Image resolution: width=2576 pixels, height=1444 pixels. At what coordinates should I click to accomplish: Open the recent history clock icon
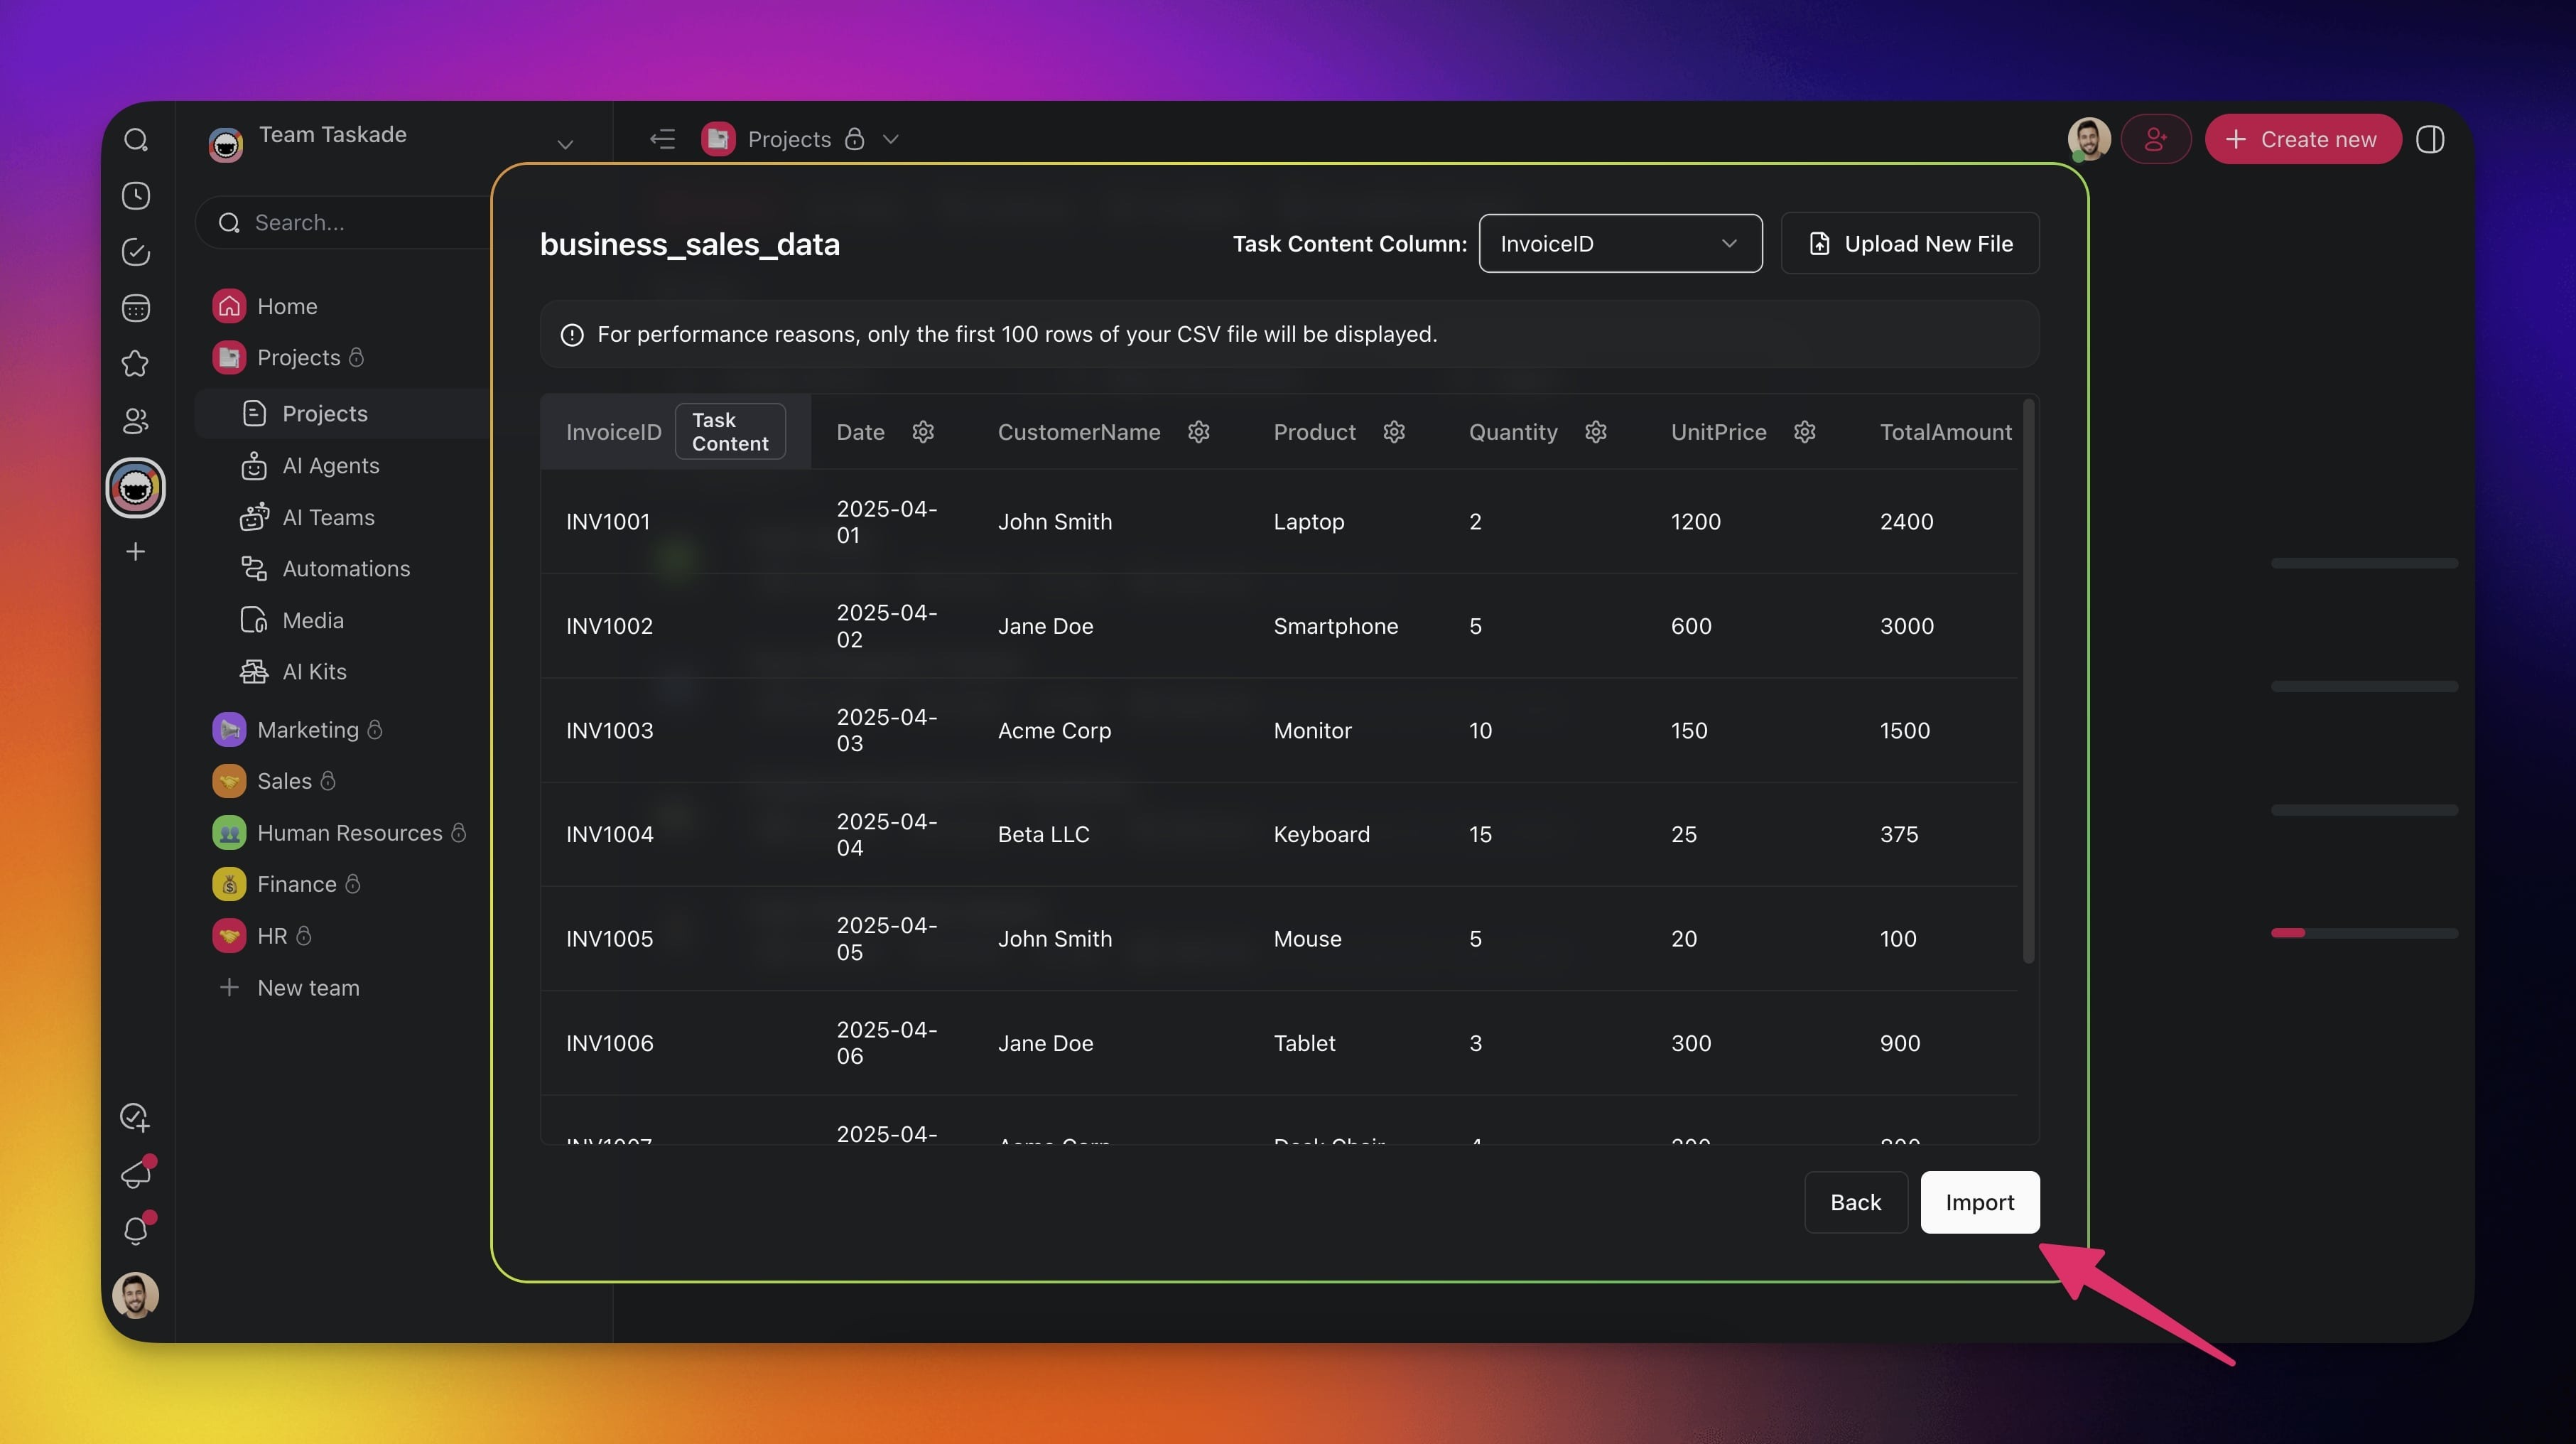136,196
